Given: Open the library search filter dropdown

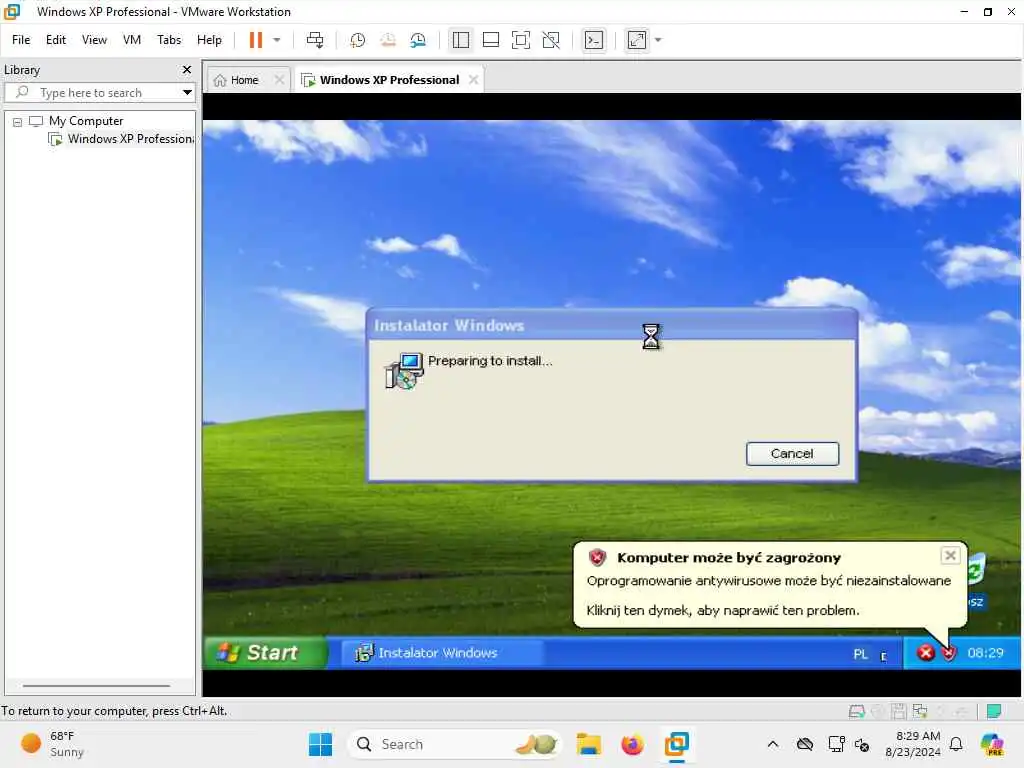Looking at the screenshot, I should (187, 93).
